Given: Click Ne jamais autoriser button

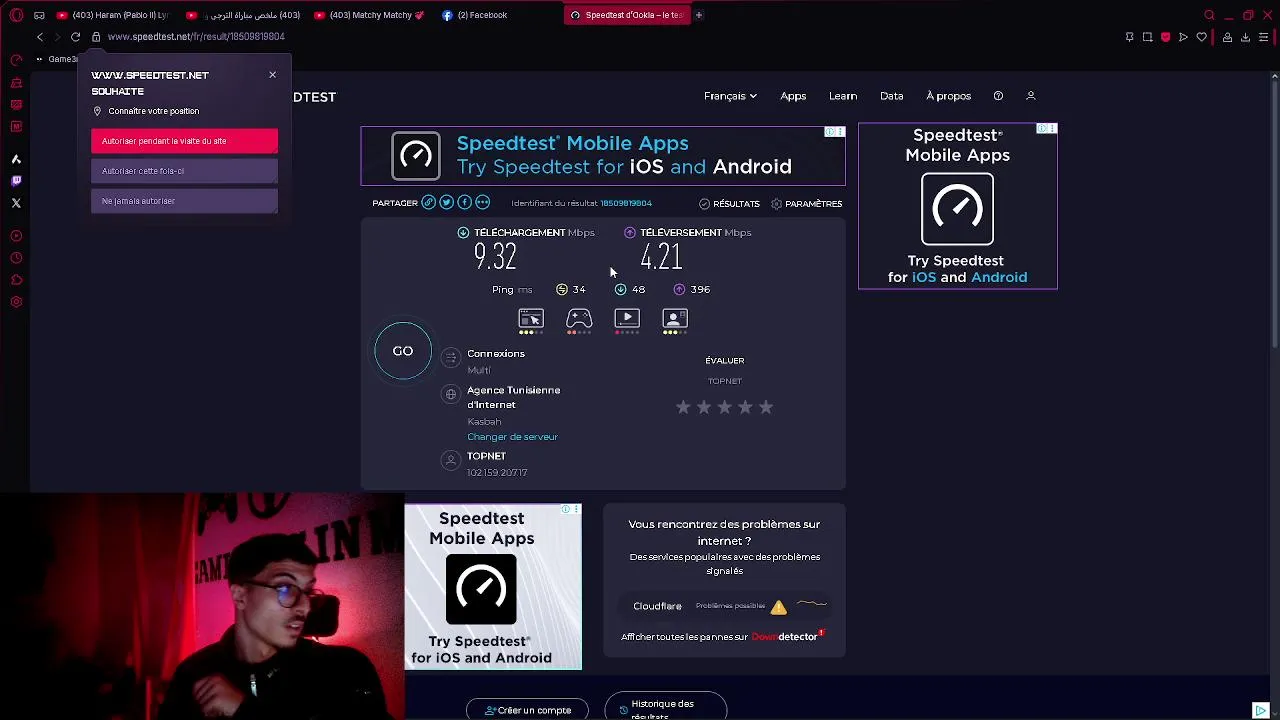Looking at the screenshot, I should click(184, 201).
